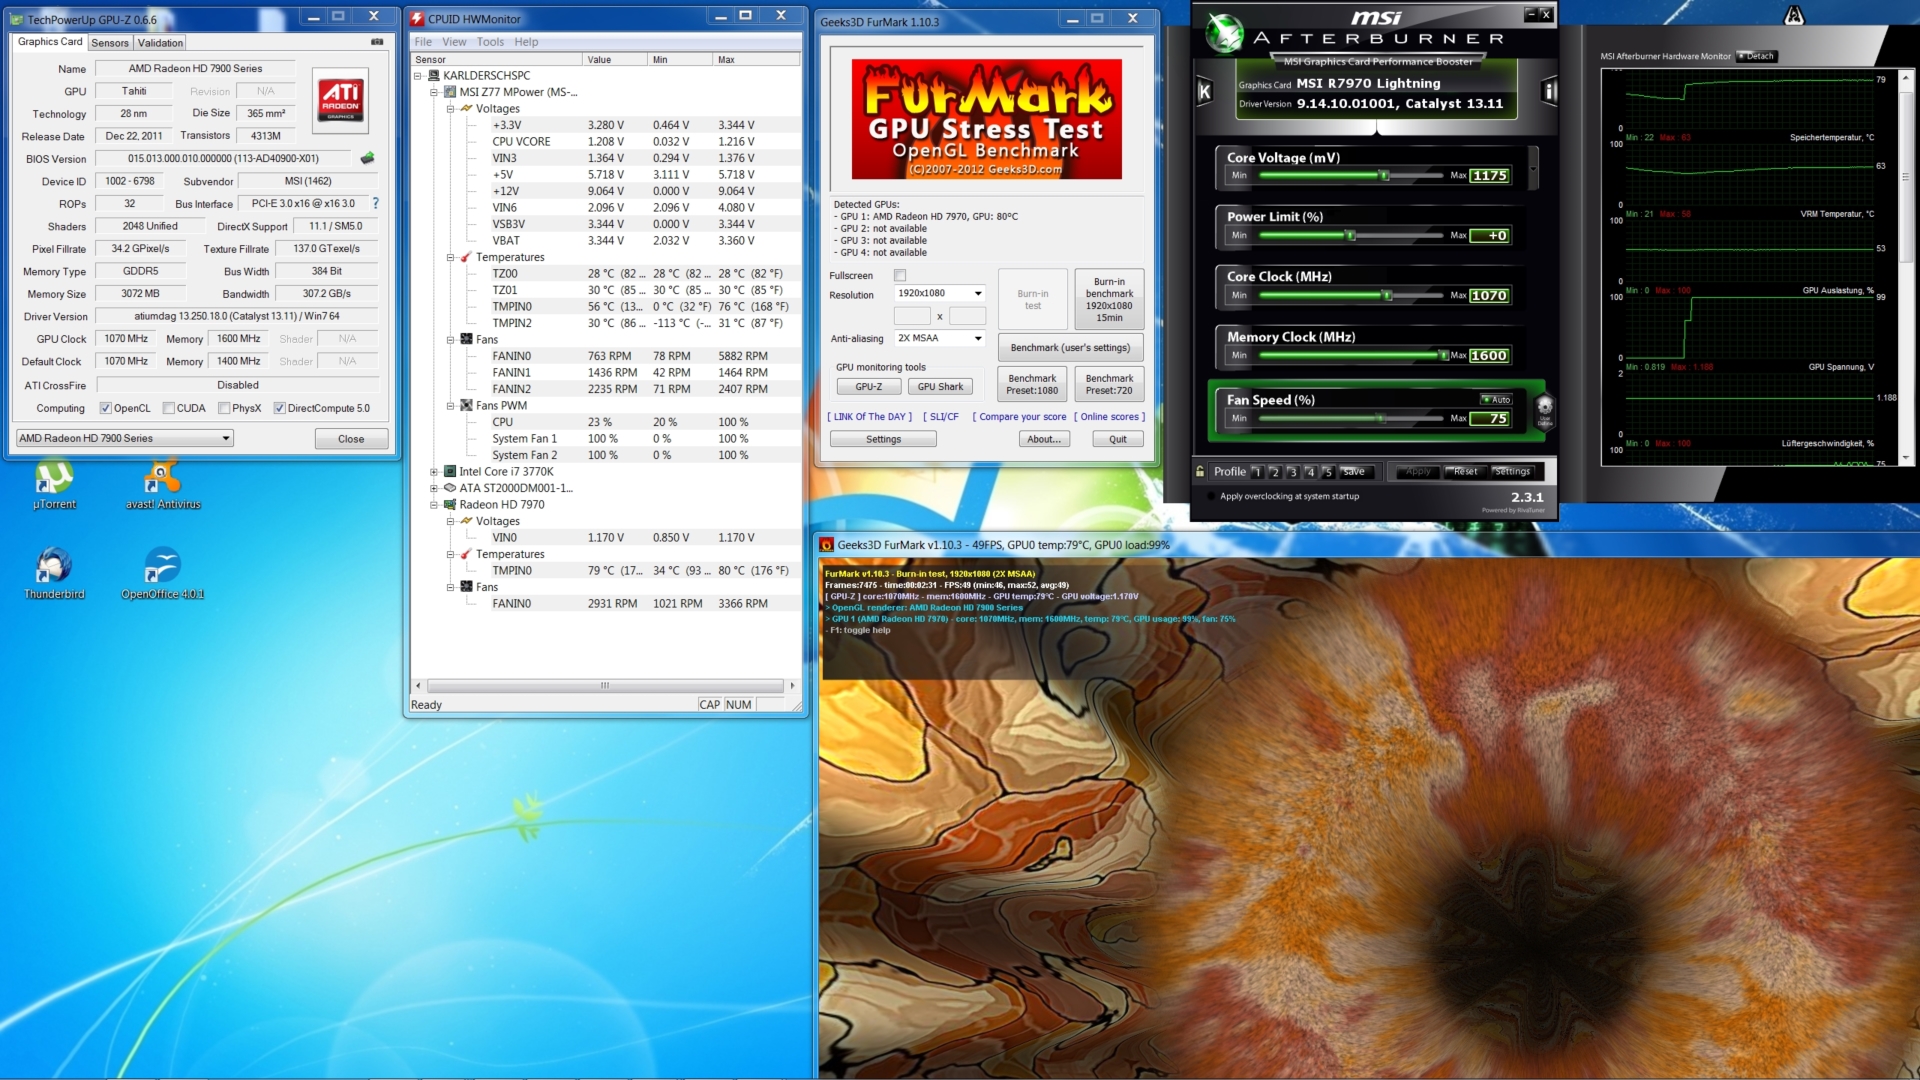Open the µTorrent desktop shortcut
1920x1080 pixels.
point(54,484)
